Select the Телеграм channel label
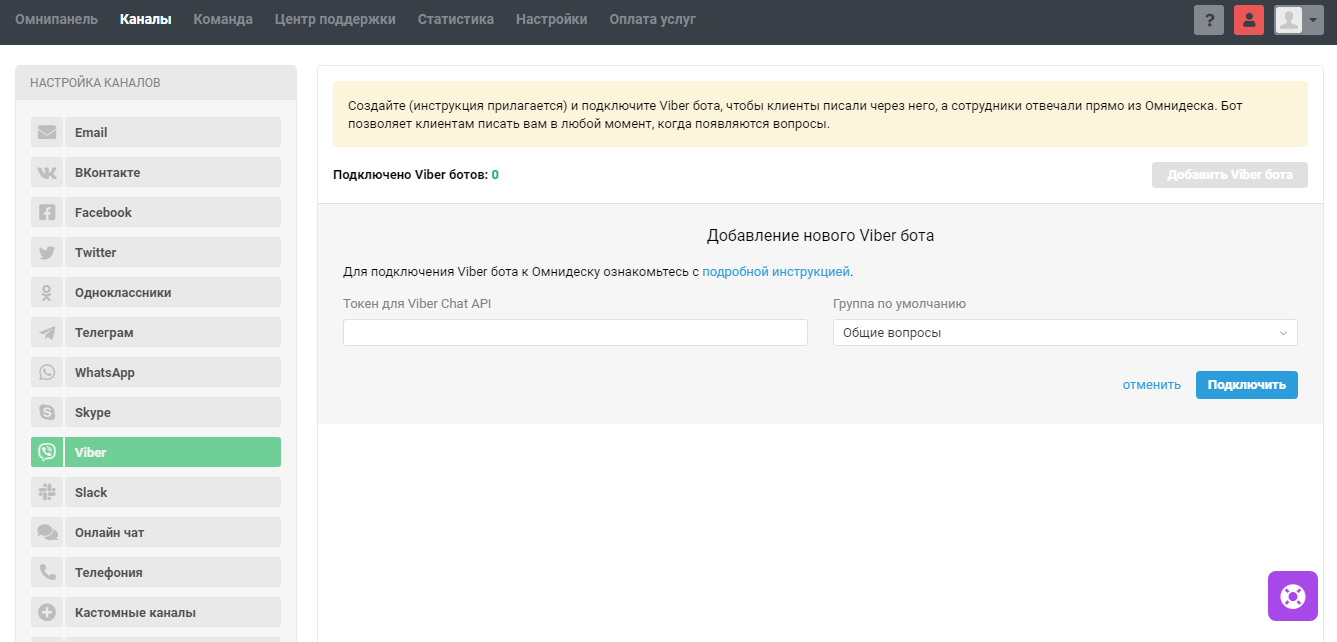Screen dimensions: 1337x642 point(173,332)
